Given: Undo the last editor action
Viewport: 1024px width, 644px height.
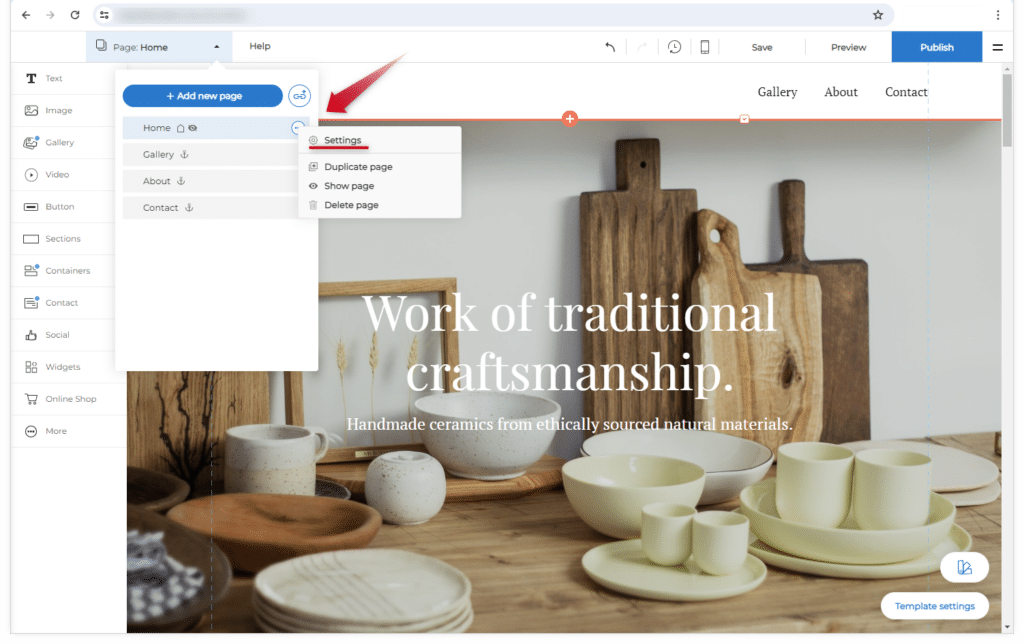Looking at the screenshot, I should (x=610, y=47).
